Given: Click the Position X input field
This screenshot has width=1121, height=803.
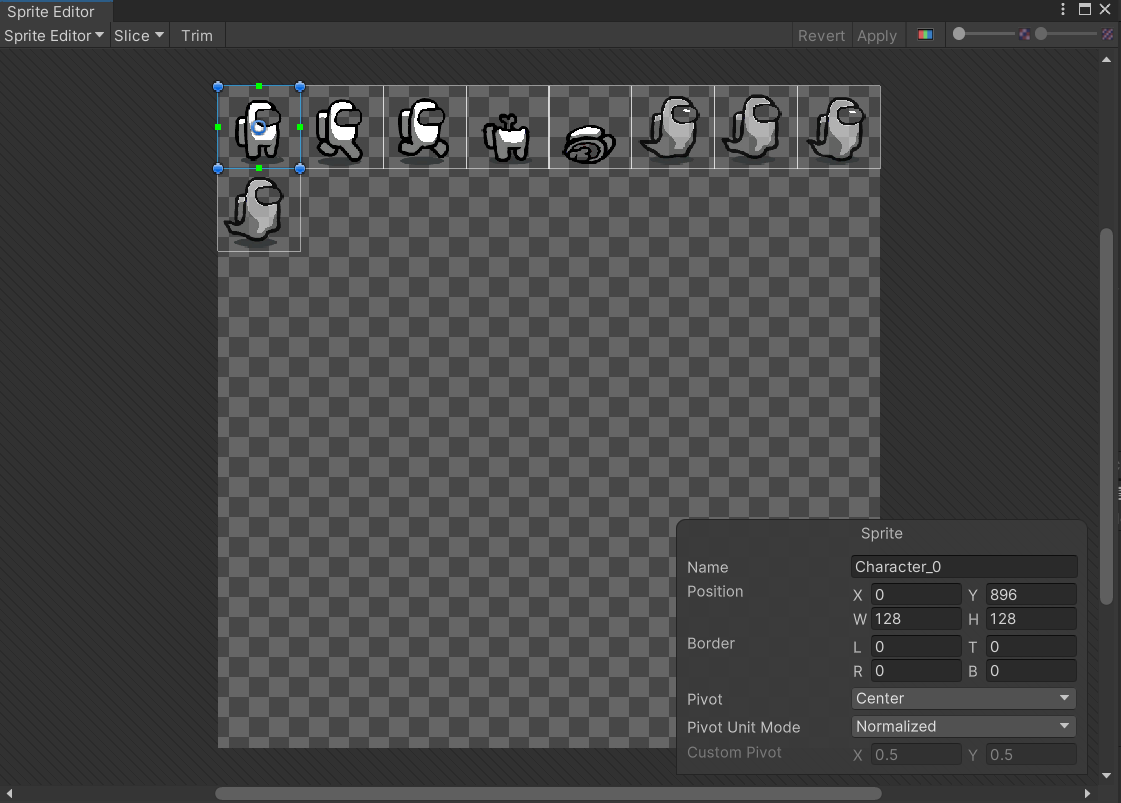Looking at the screenshot, I should coord(916,595).
